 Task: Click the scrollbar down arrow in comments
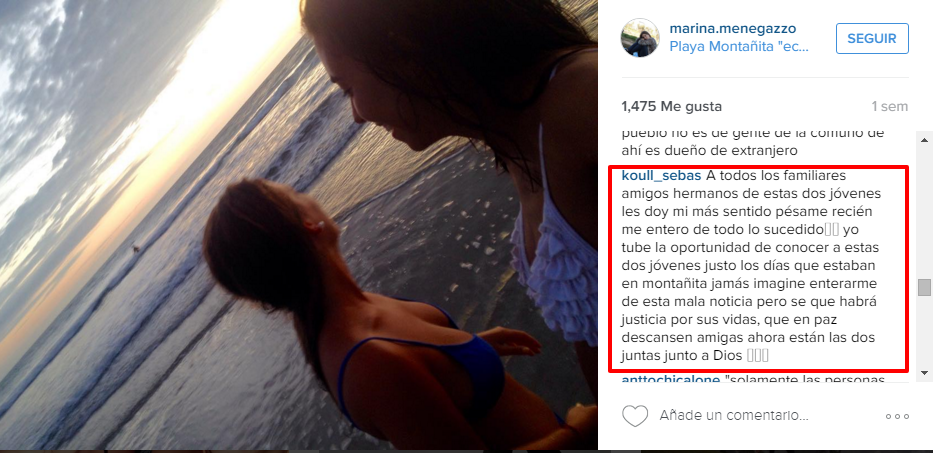(x=923, y=373)
